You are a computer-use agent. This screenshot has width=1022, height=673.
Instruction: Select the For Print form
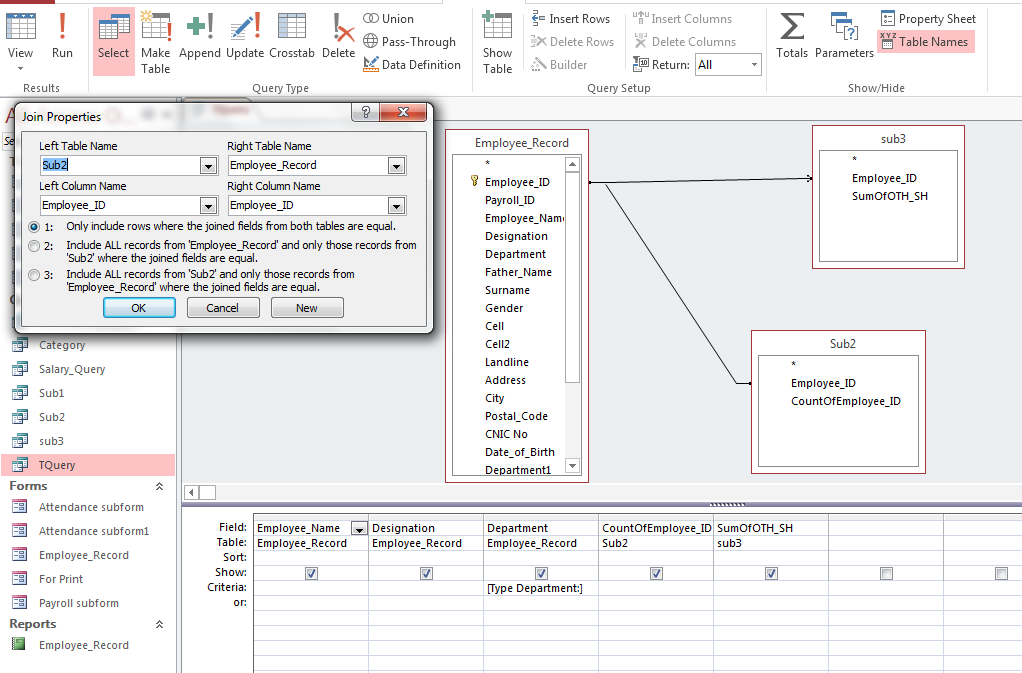pos(61,579)
